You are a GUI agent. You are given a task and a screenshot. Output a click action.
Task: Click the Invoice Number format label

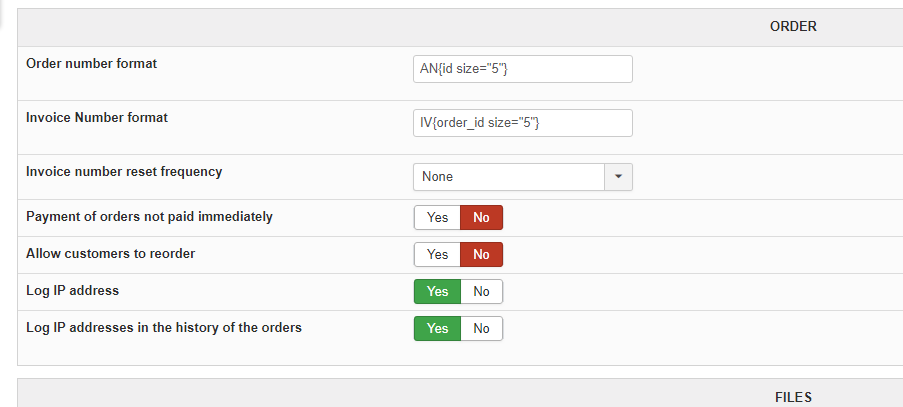(96, 118)
